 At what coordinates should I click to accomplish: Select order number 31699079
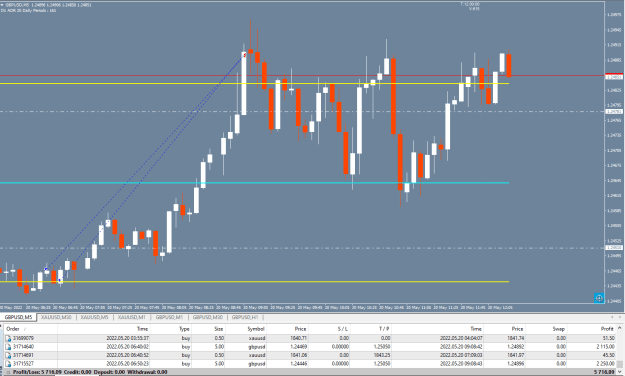(x=24, y=339)
